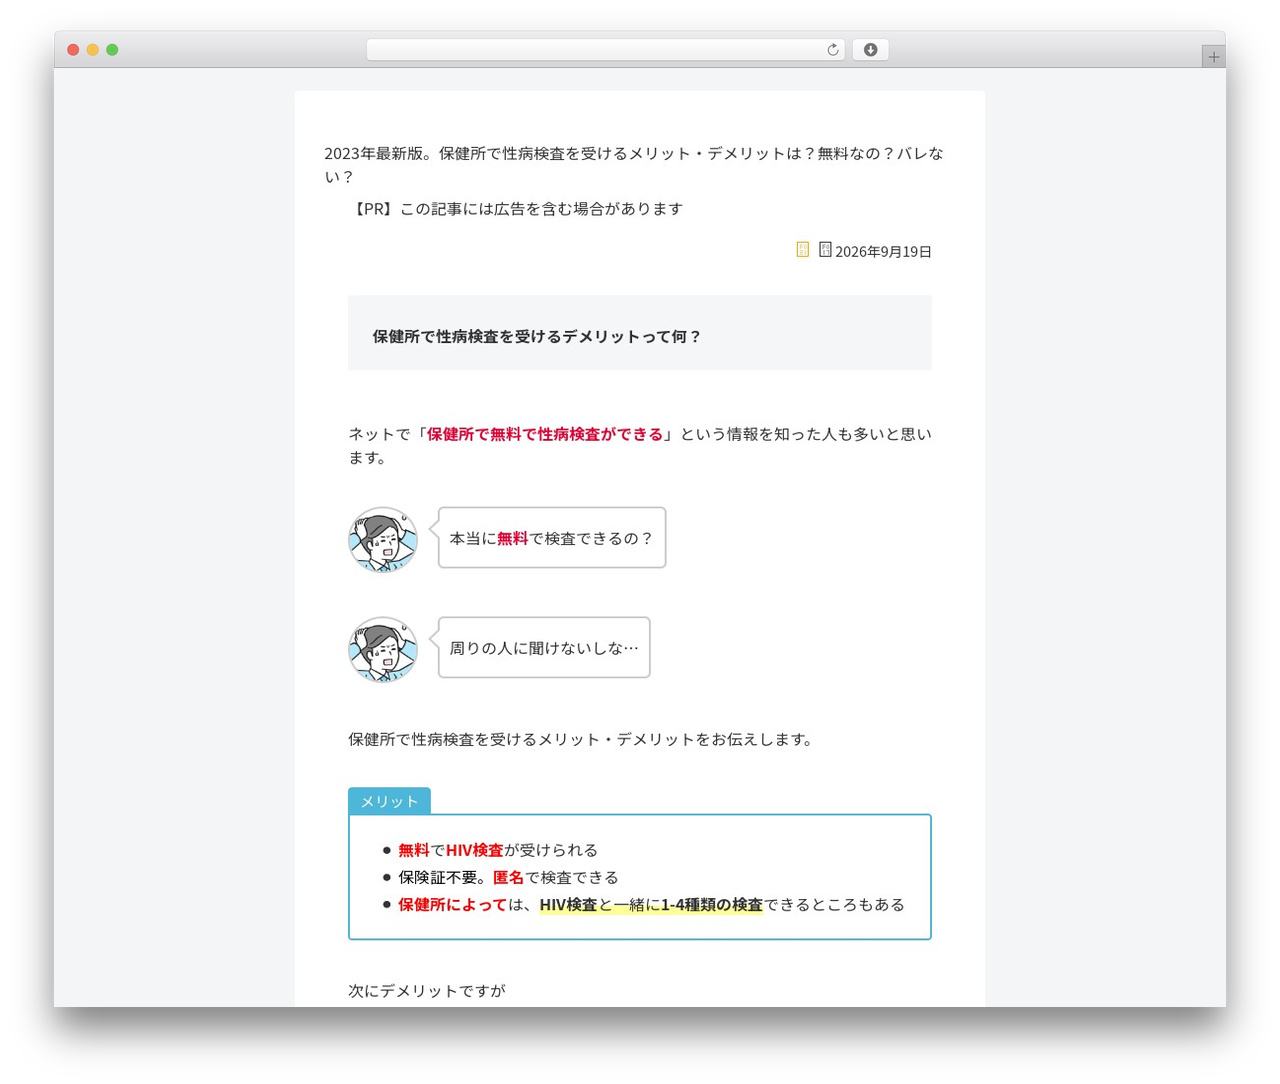This screenshot has height=1084, width=1280.
Task: Open the downloads button in toolbar
Action: coord(870,50)
